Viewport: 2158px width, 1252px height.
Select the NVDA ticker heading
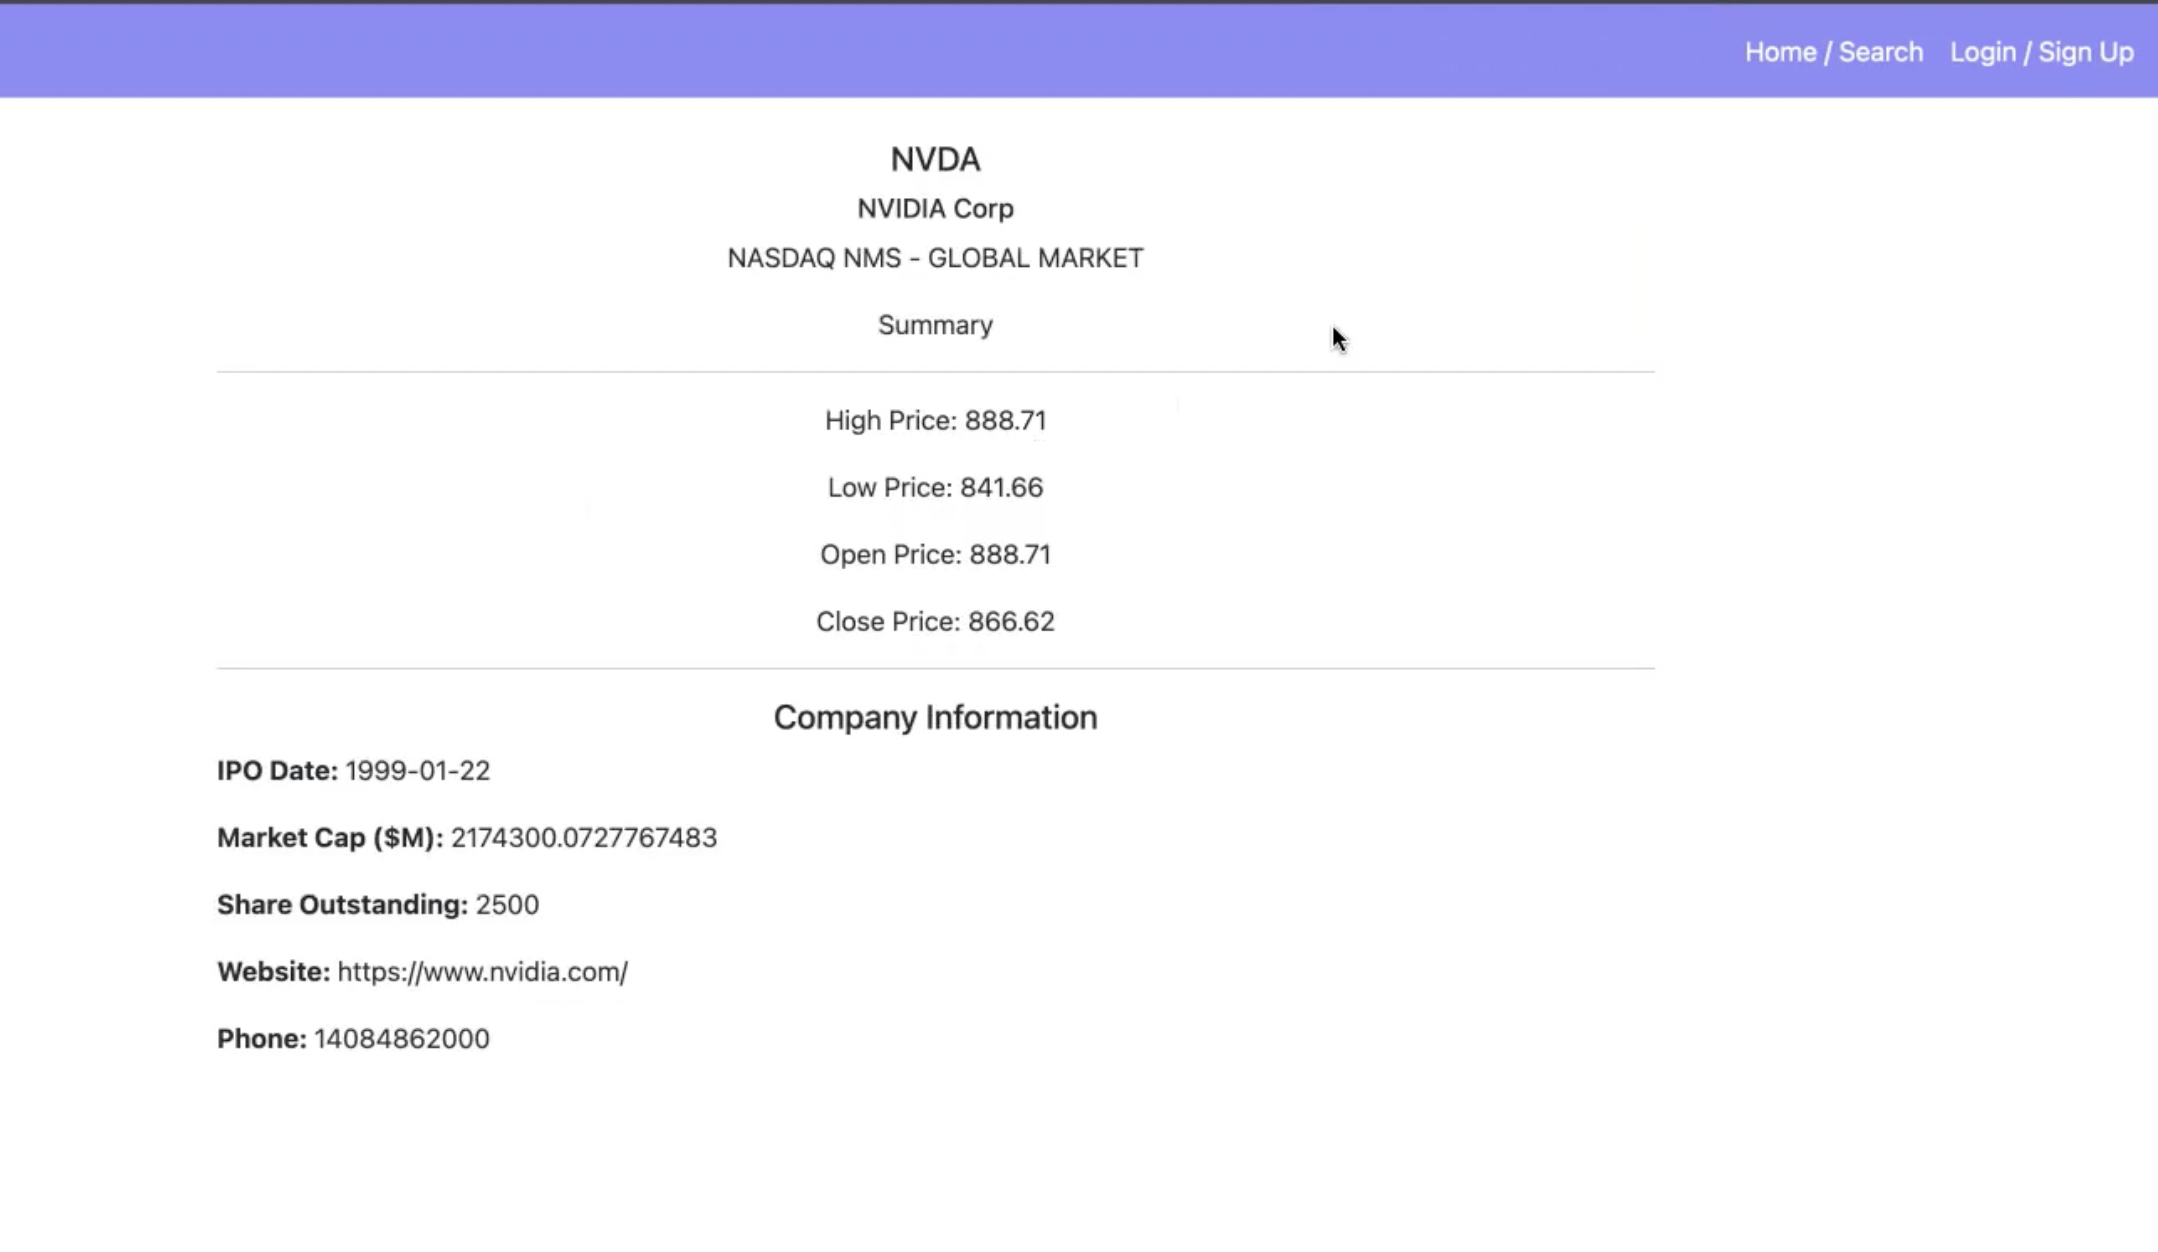click(x=935, y=159)
